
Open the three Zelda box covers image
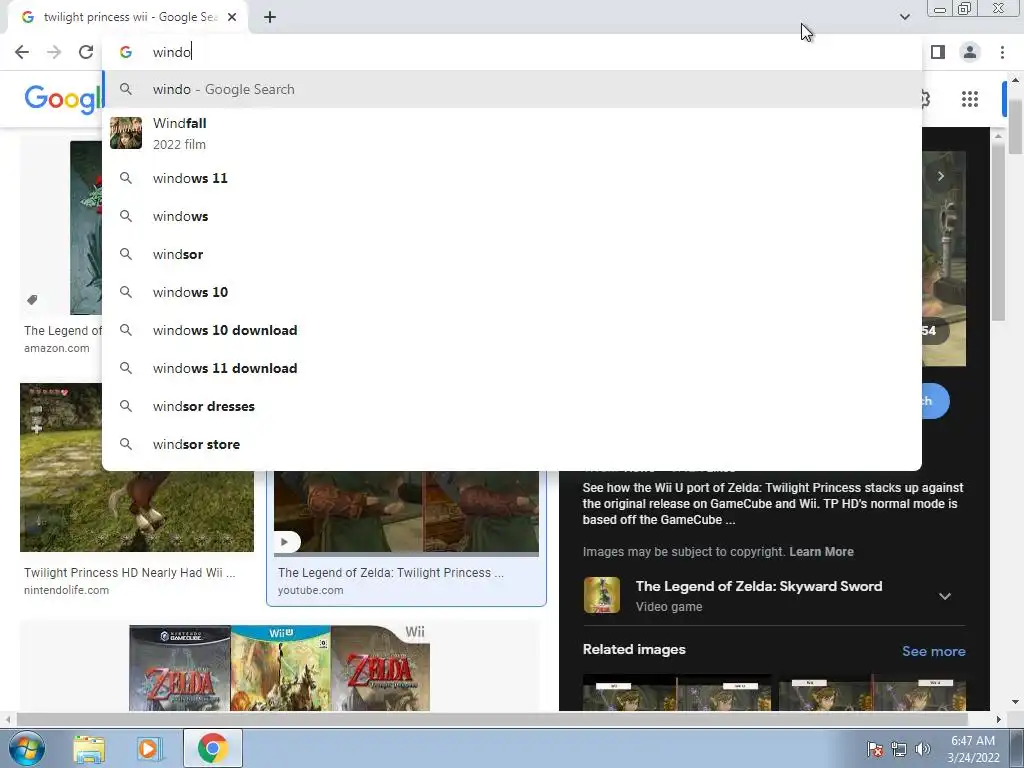click(x=280, y=667)
